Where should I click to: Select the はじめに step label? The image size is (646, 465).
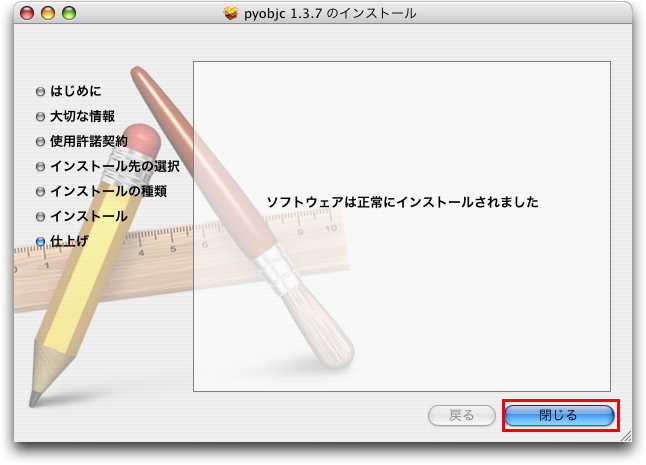[76, 91]
